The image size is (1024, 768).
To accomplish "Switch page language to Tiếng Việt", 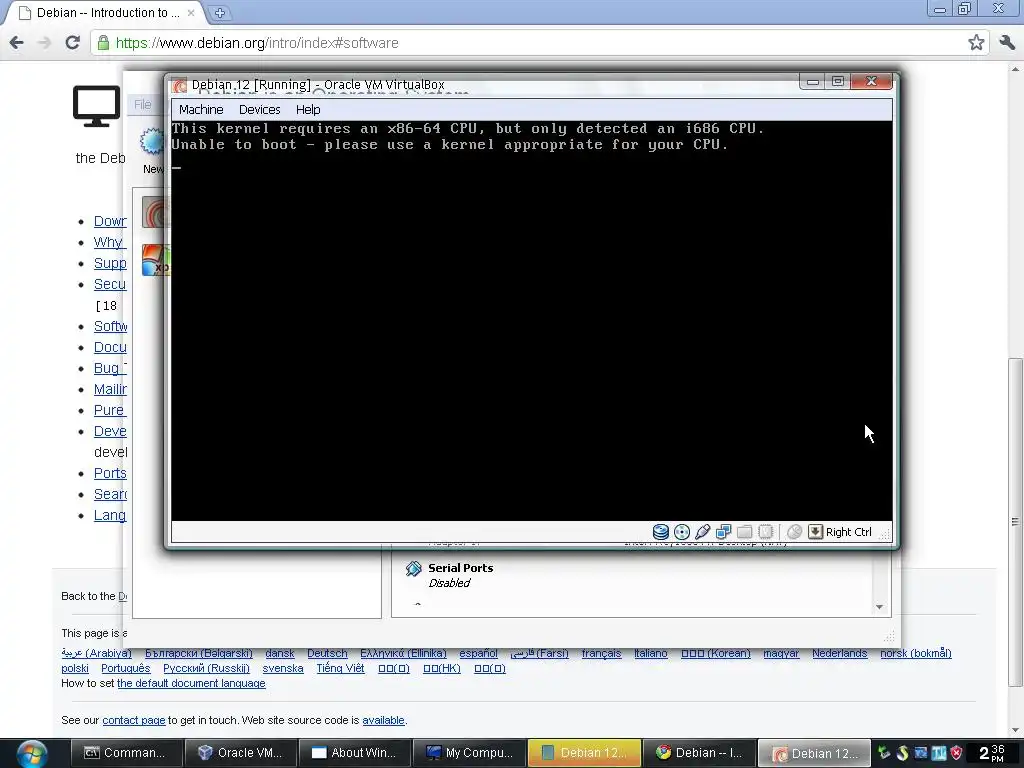I will [340, 668].
